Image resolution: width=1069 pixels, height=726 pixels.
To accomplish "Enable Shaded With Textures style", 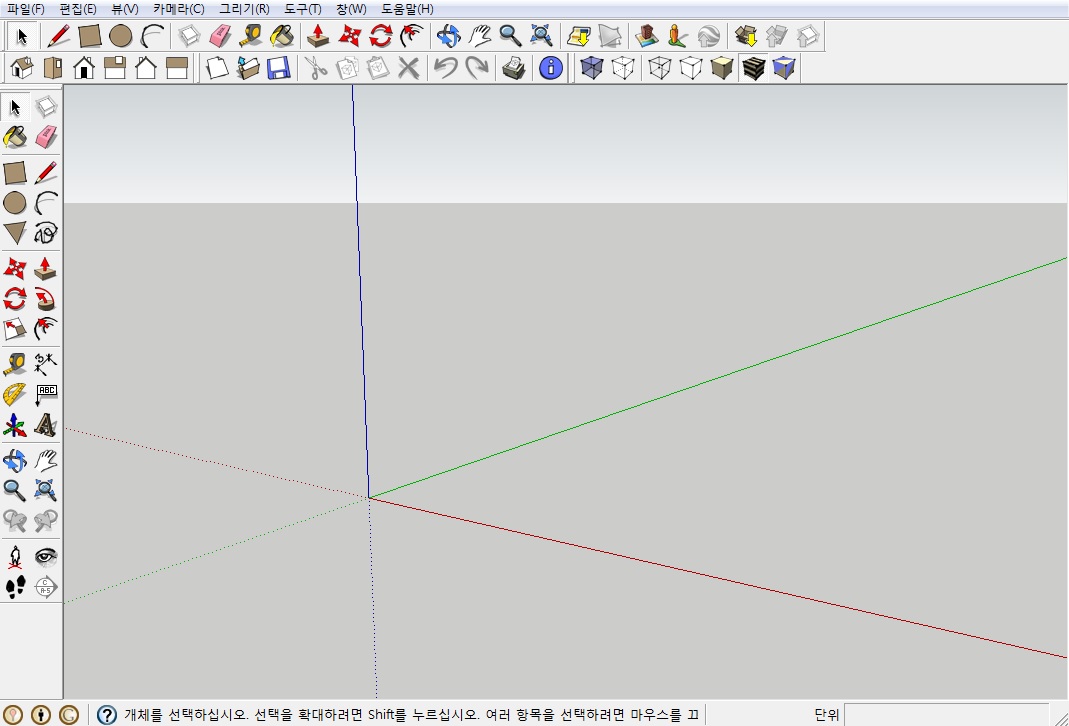I will 753,67.
